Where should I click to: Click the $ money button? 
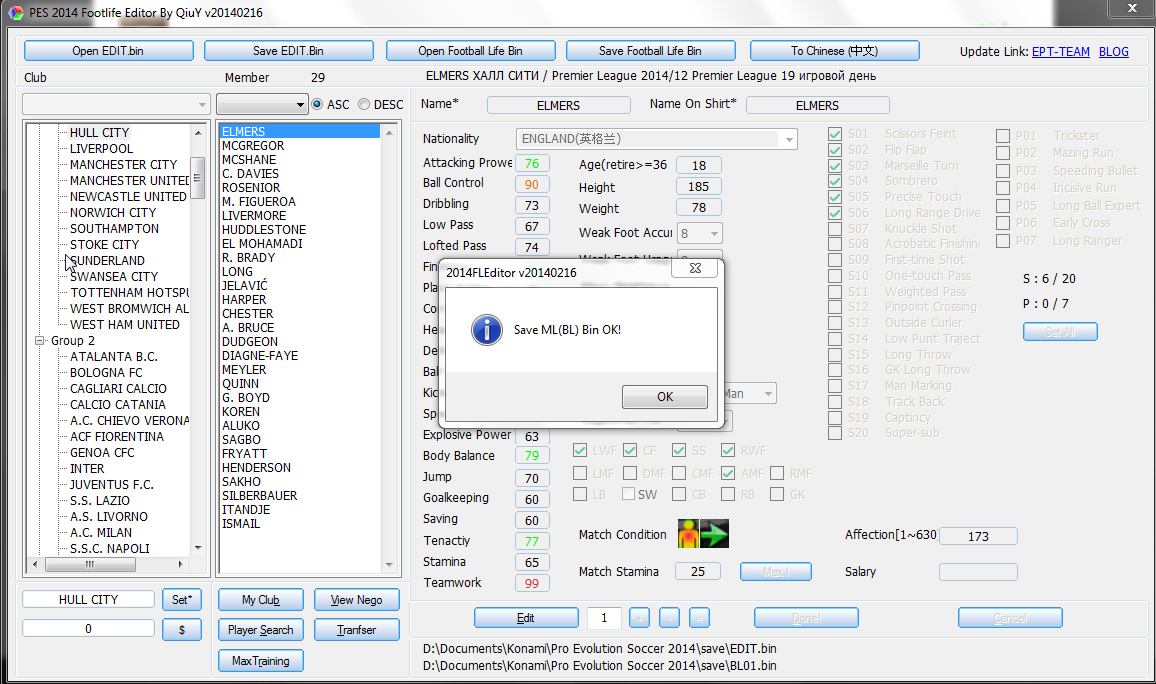click(181, 630)
